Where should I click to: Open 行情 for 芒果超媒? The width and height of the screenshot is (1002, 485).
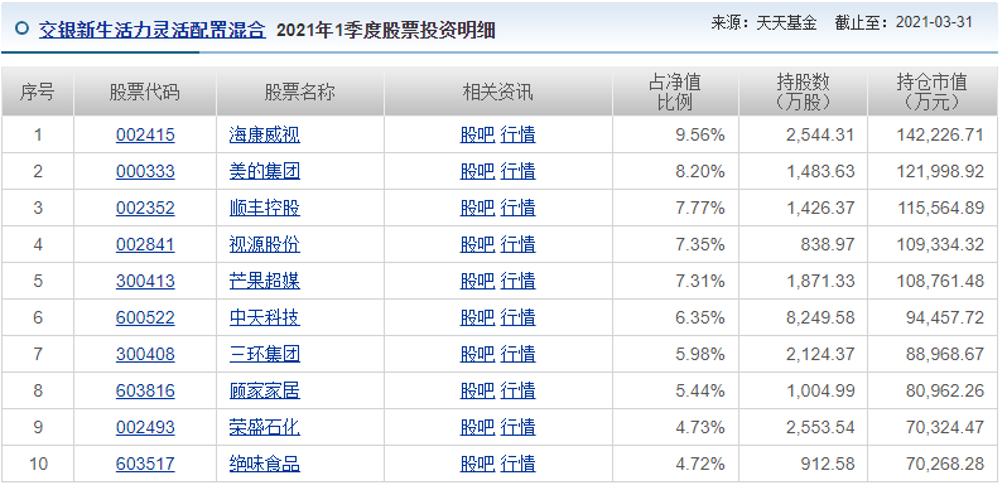(x=518, y=281)
